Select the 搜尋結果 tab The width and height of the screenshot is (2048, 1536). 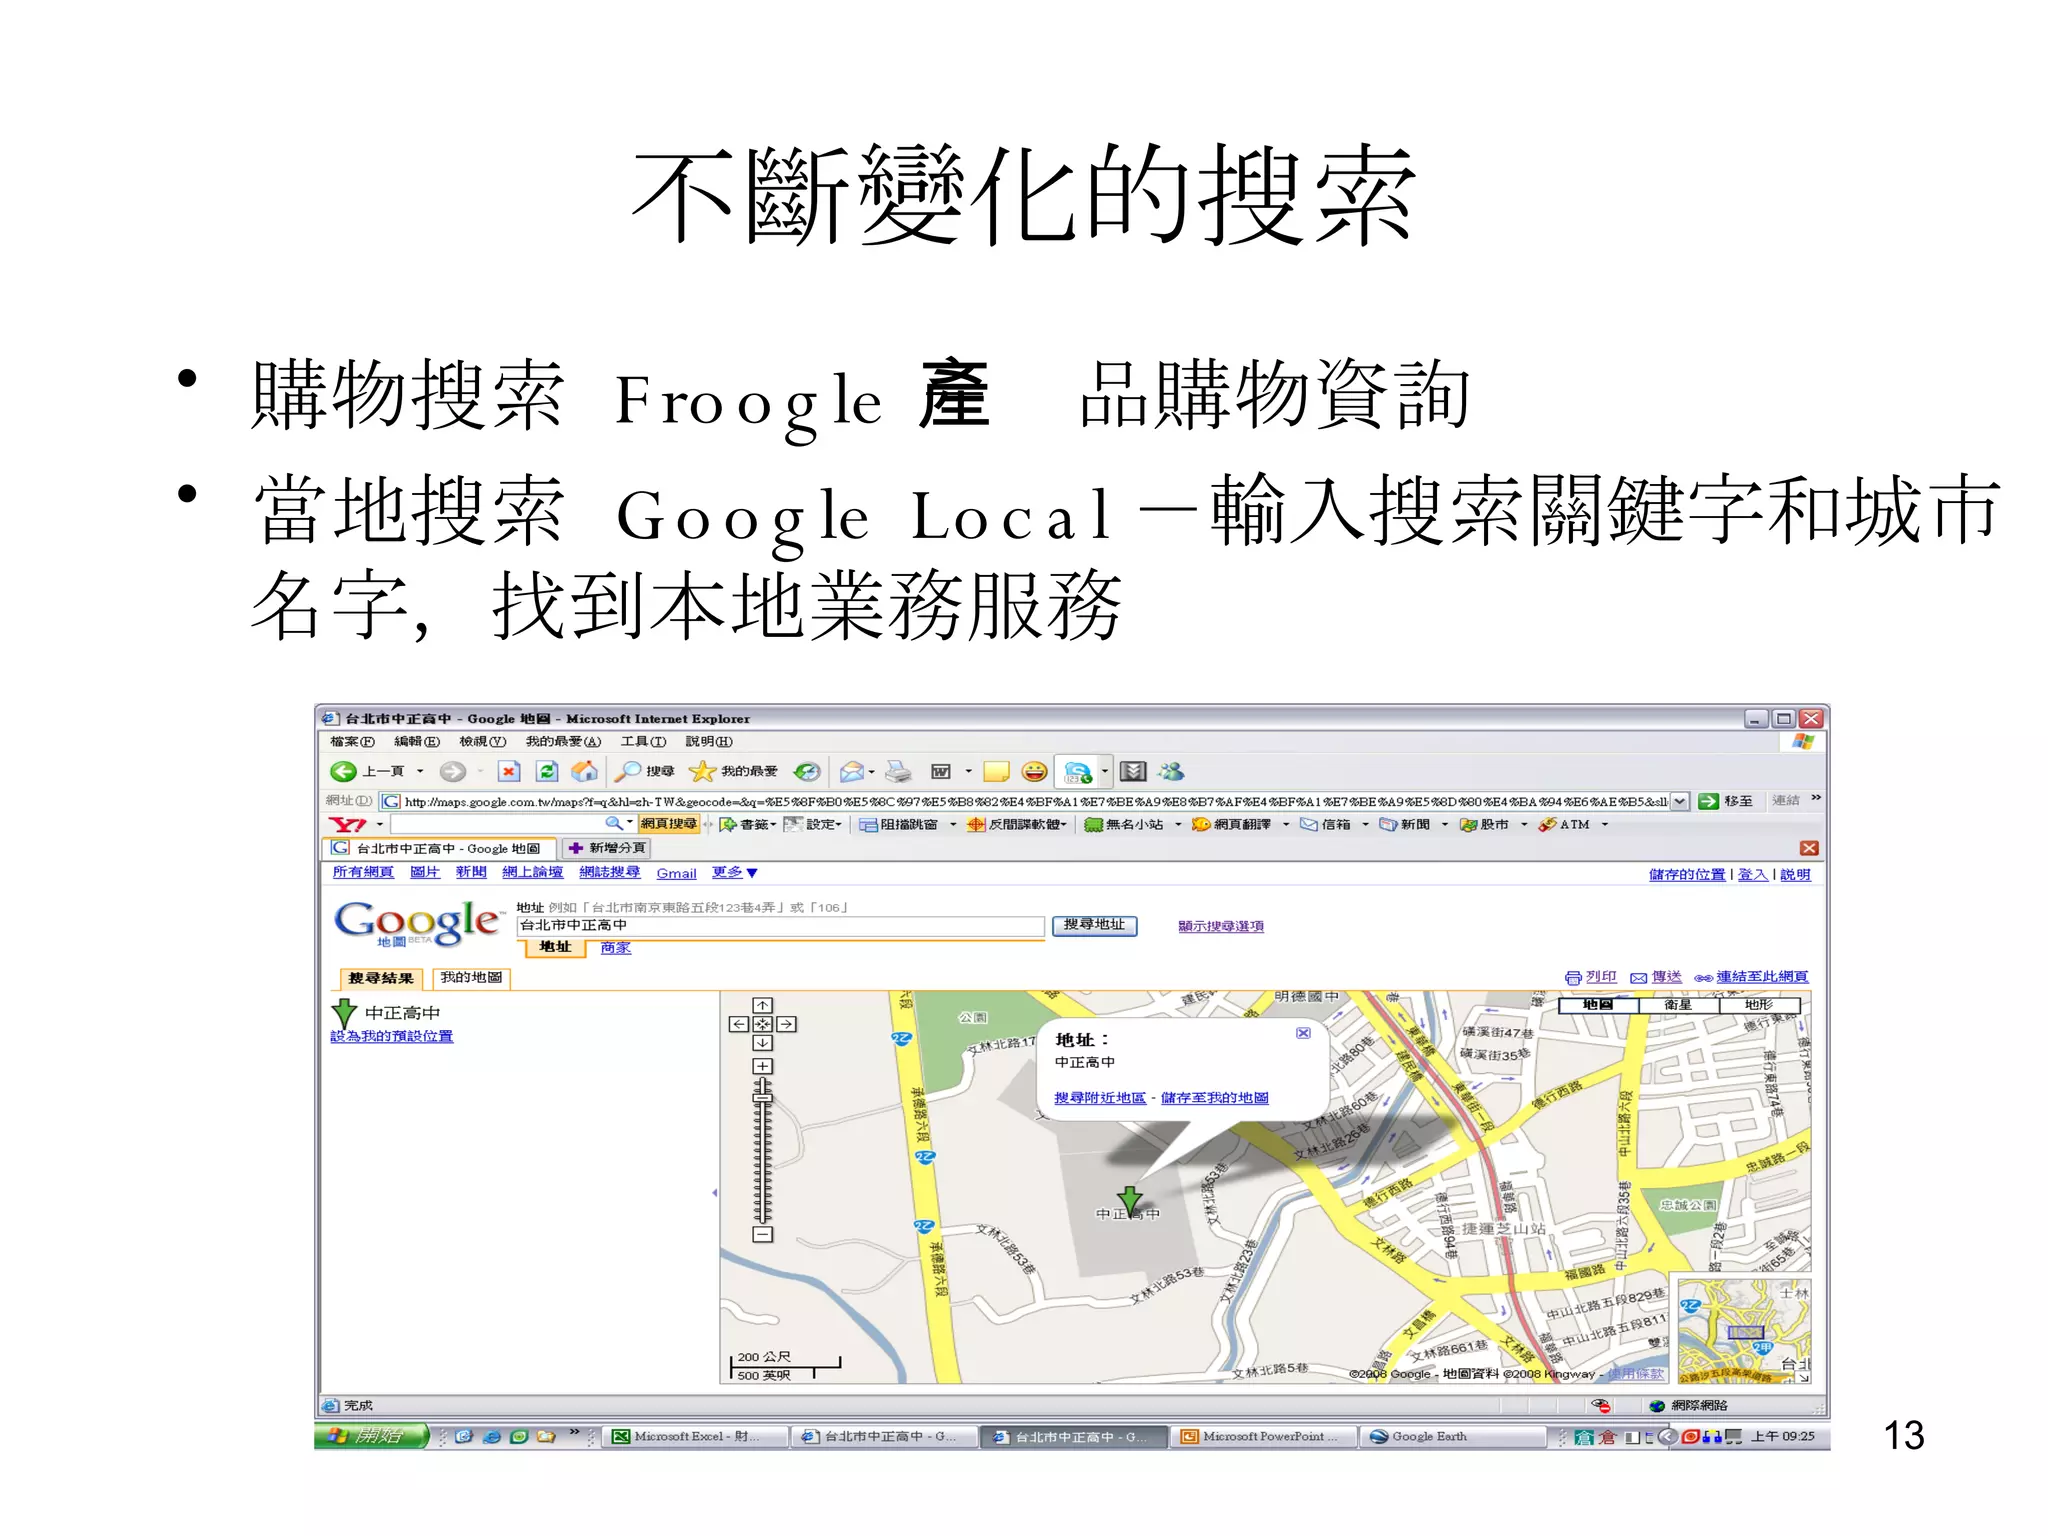tap(381, 978)
